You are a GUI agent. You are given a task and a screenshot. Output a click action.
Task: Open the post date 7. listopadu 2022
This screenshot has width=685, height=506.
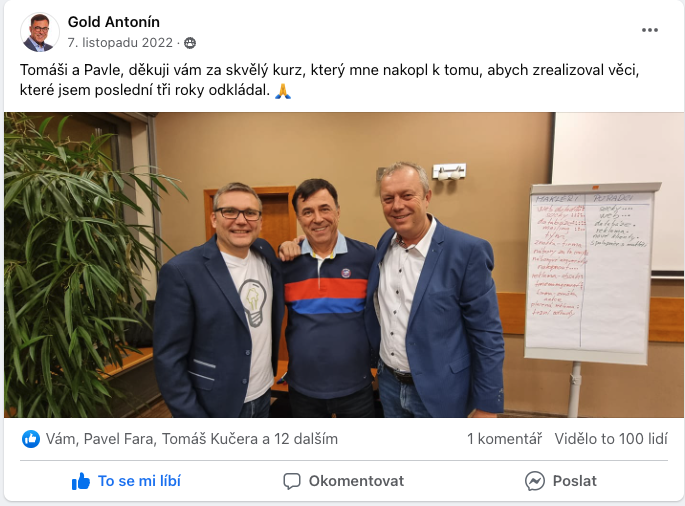tap(120, 43)
